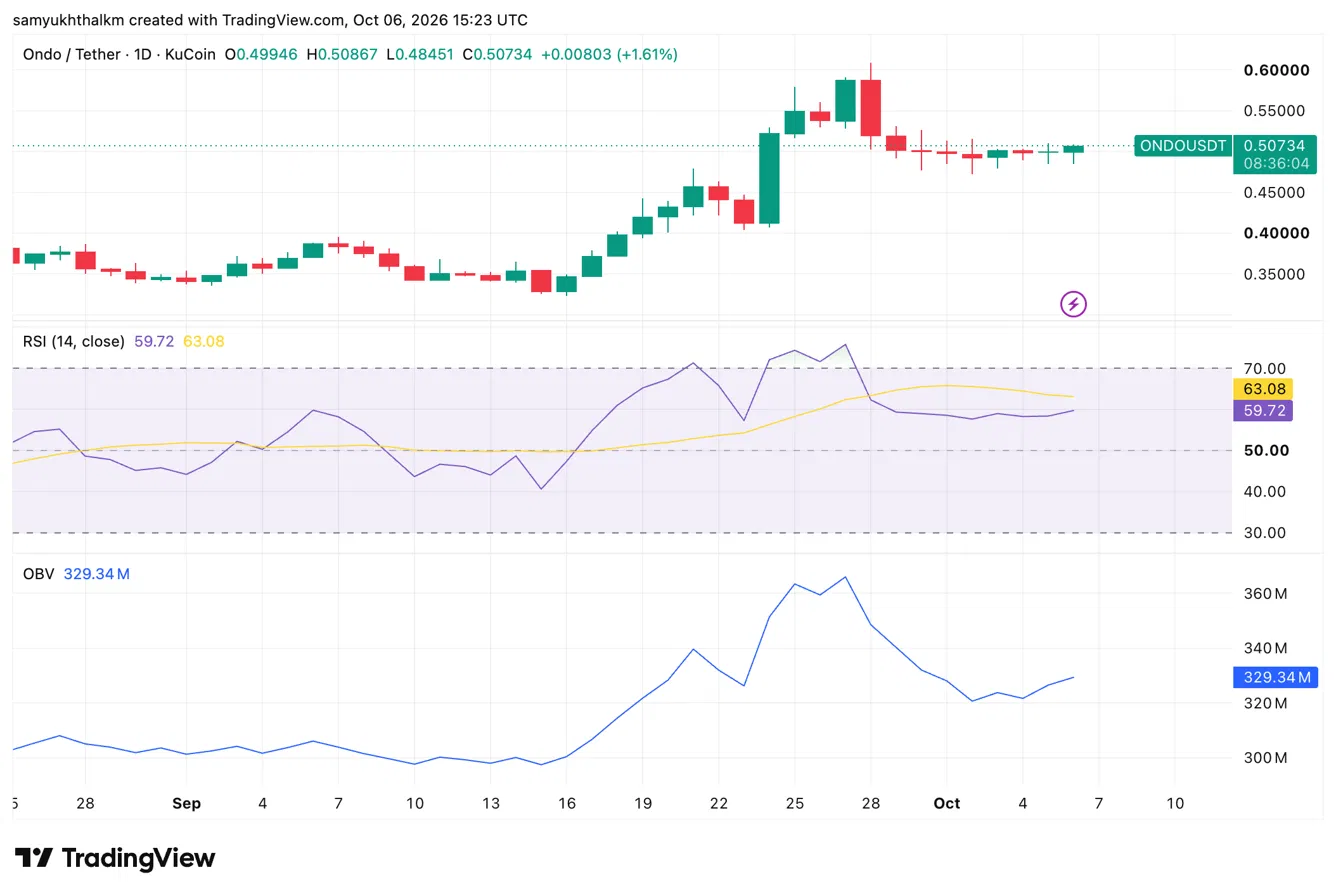
Task: Click the yellow 63.08 RSI axis tag
Action: tap(1264, 389)
